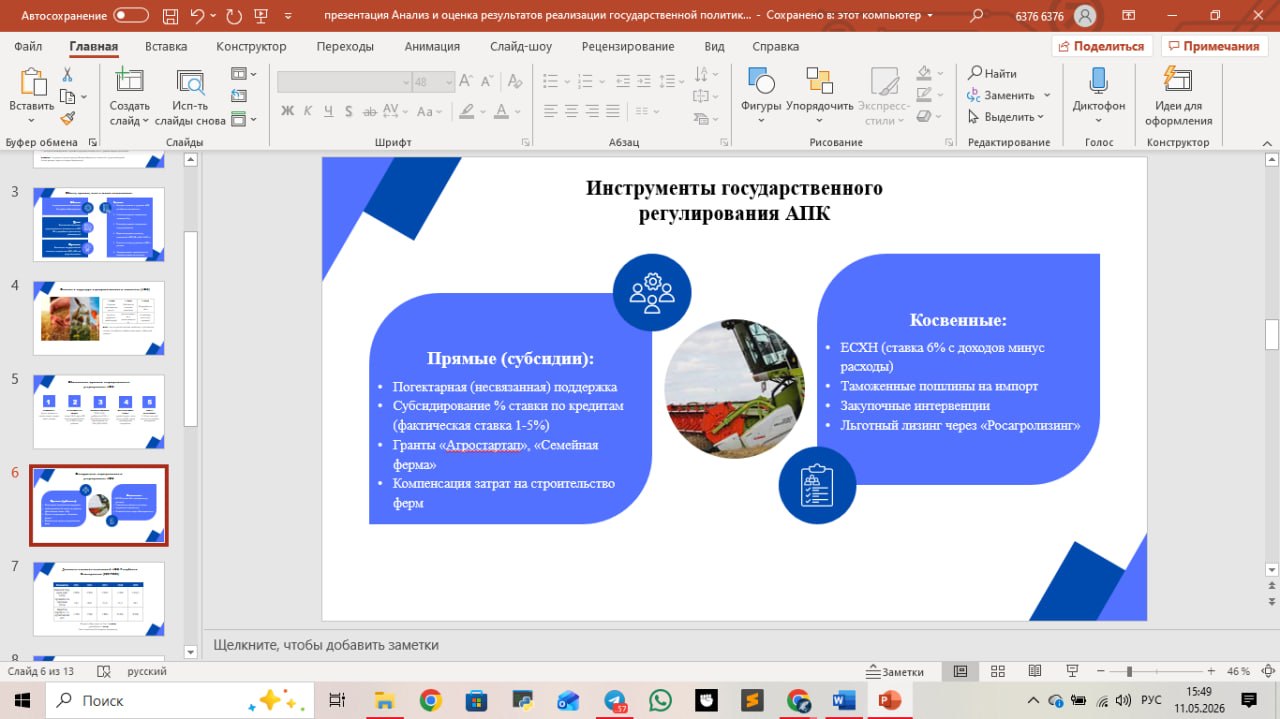This screenshot has height=719, width=1280.
Task: Click the 6376 6376 account name
Action: tap(1039, 16)
